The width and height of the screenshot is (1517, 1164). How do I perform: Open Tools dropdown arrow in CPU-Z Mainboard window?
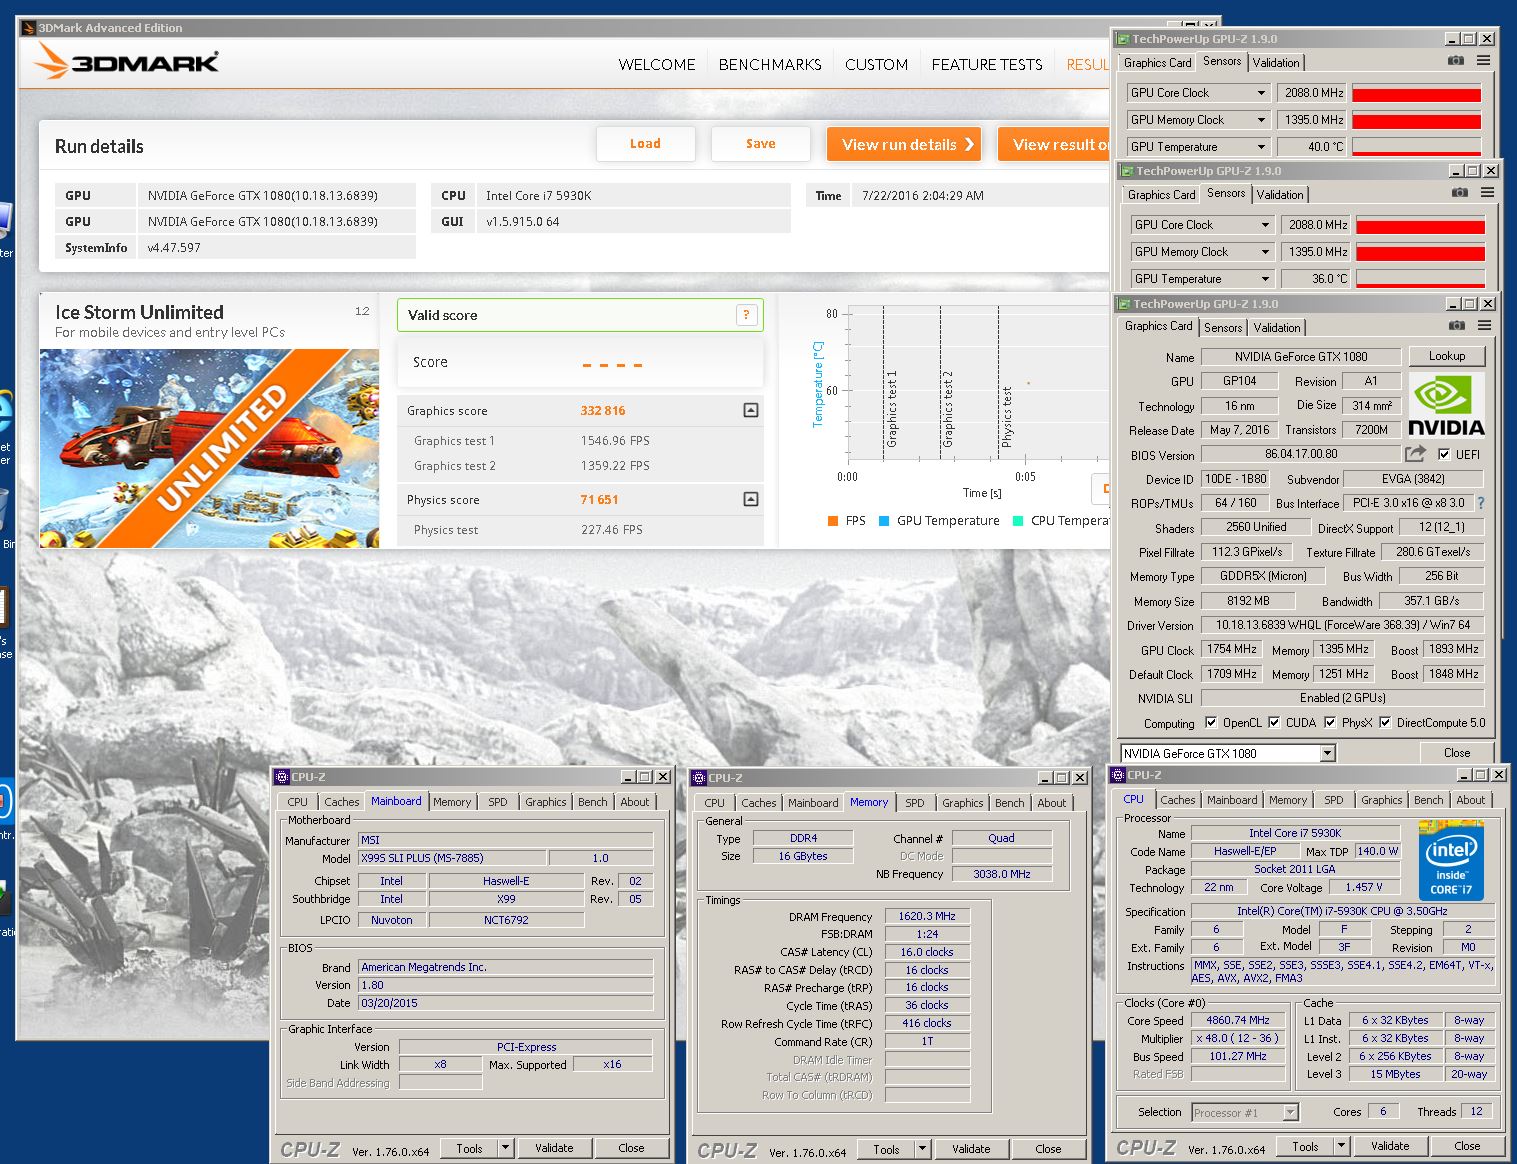pos(505,1148)
